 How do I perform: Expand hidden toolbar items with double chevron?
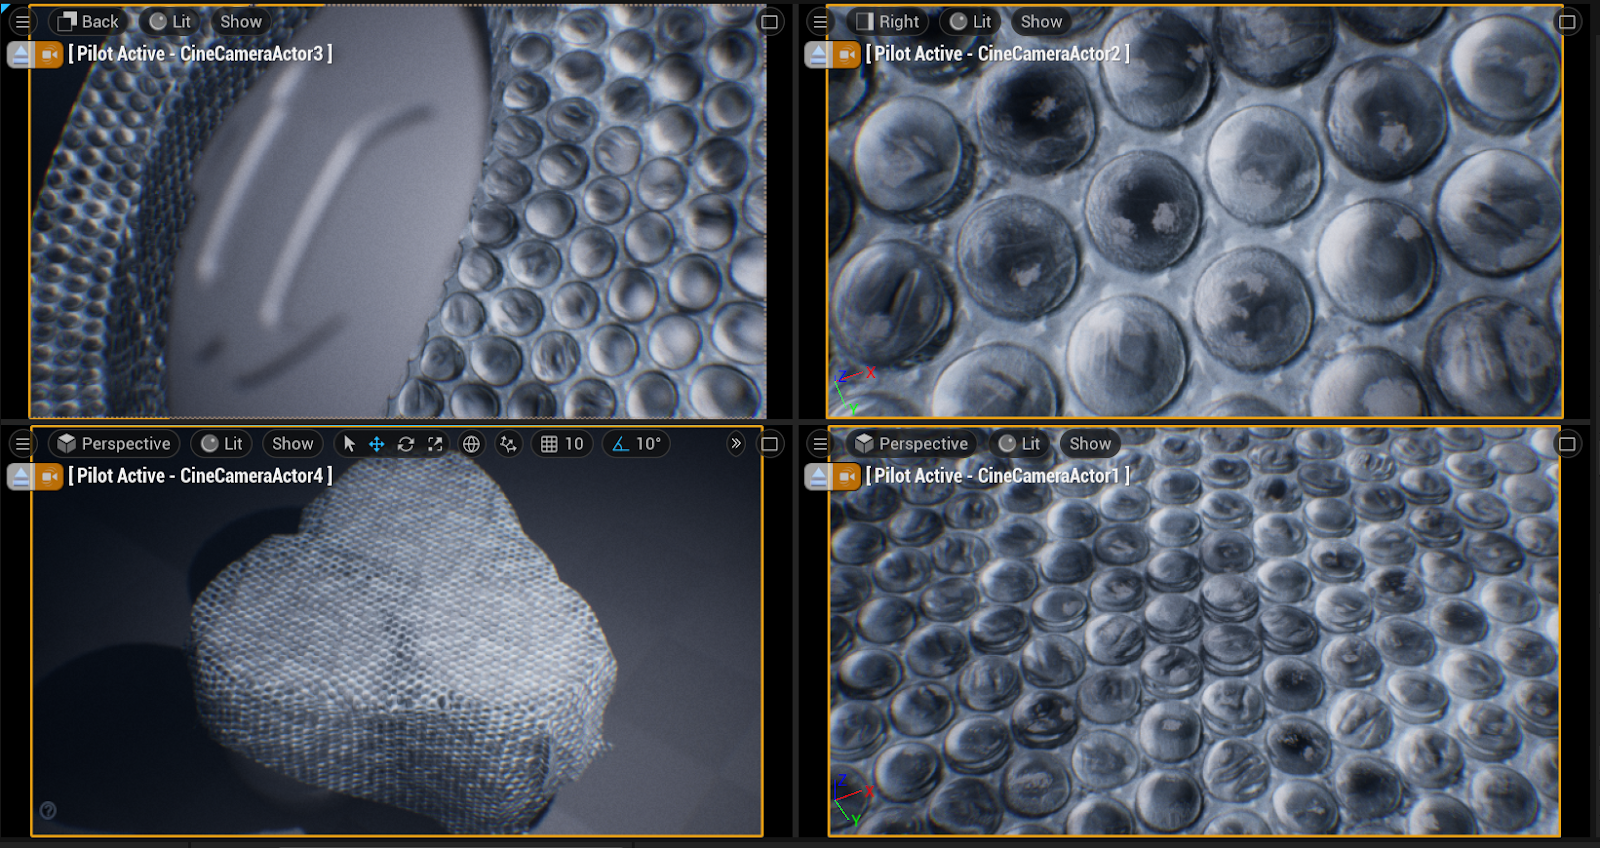point(736,443)
